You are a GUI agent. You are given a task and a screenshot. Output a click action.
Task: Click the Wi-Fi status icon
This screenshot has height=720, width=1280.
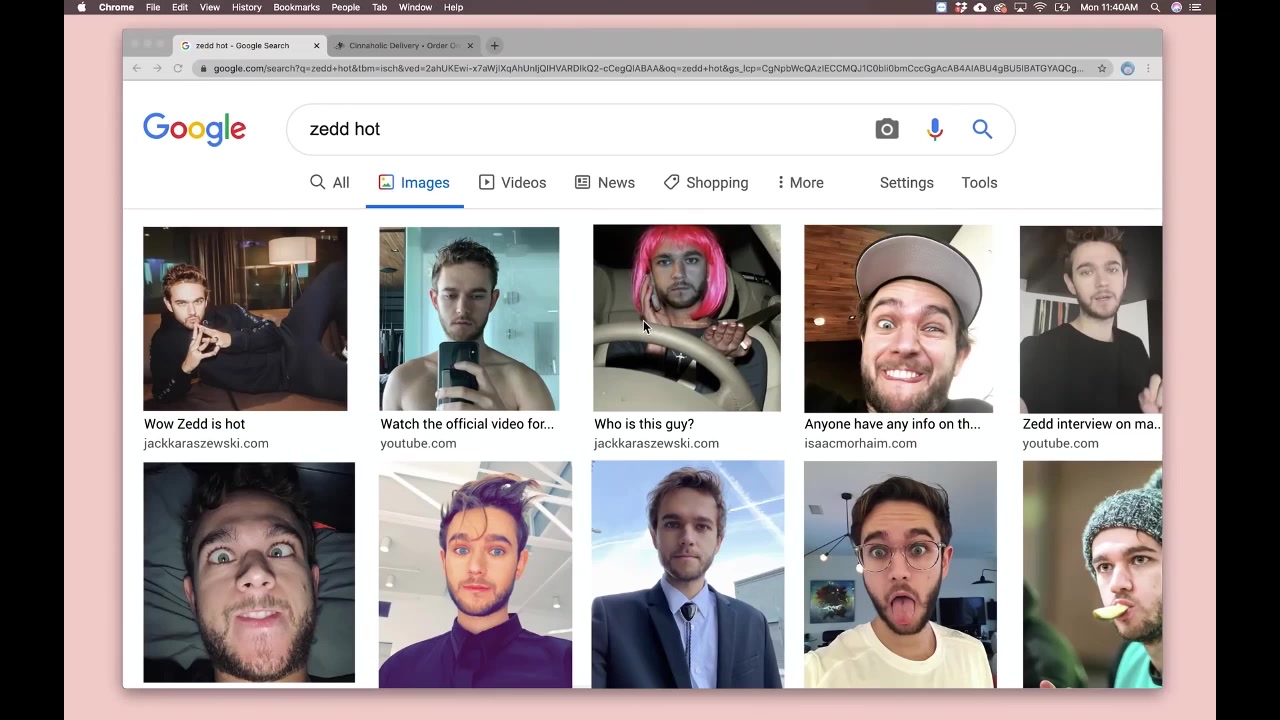pyautogui.click(x=1040, y=7)
